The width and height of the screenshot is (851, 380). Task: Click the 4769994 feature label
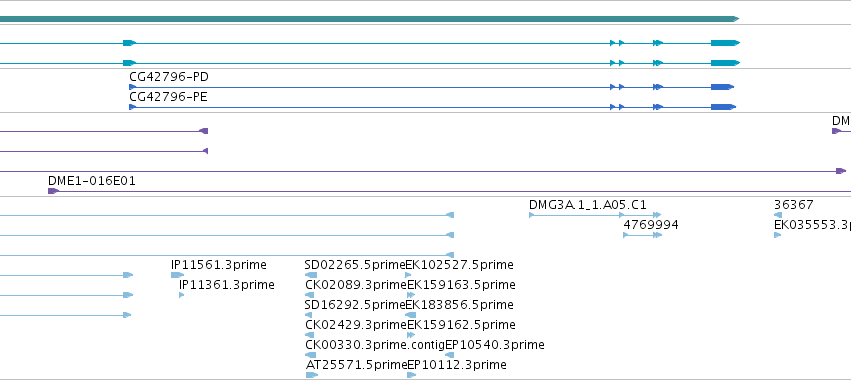click(x=651, y=225)
